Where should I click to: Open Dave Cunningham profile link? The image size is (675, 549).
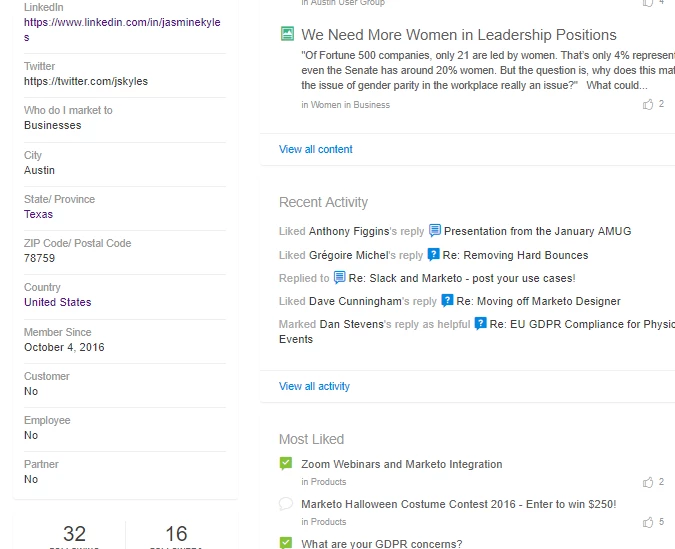click(355, 301)
